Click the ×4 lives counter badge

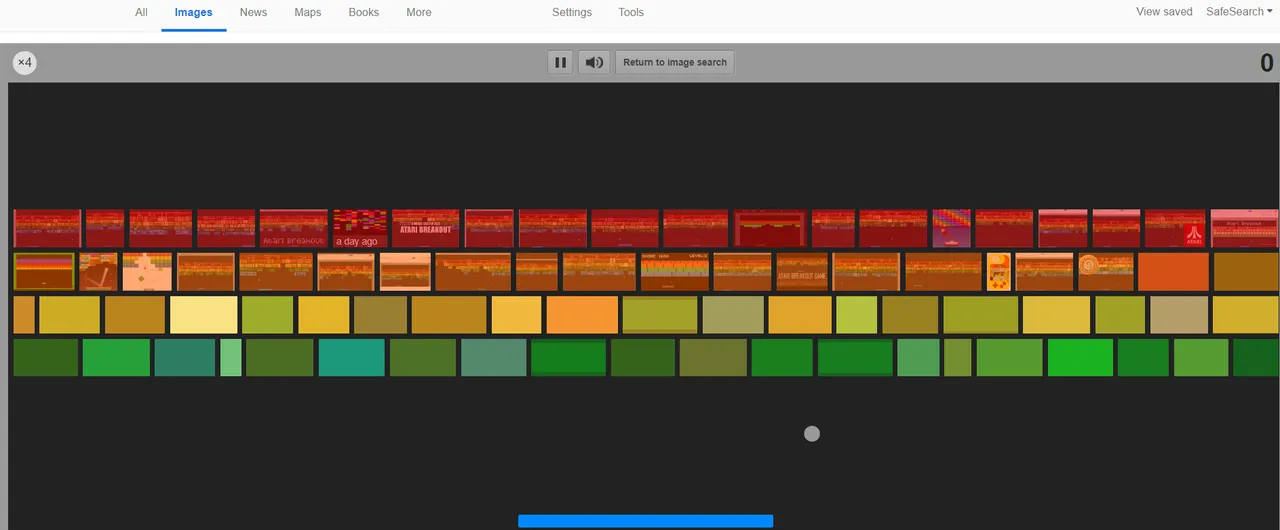point(25,62)
